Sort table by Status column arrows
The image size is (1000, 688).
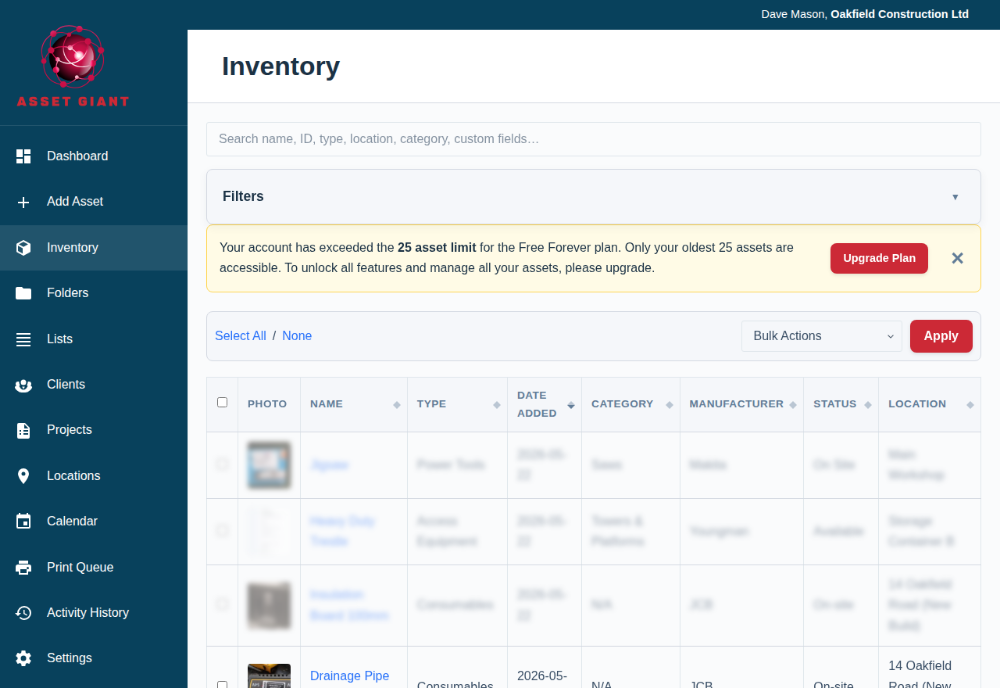(867, 405)
